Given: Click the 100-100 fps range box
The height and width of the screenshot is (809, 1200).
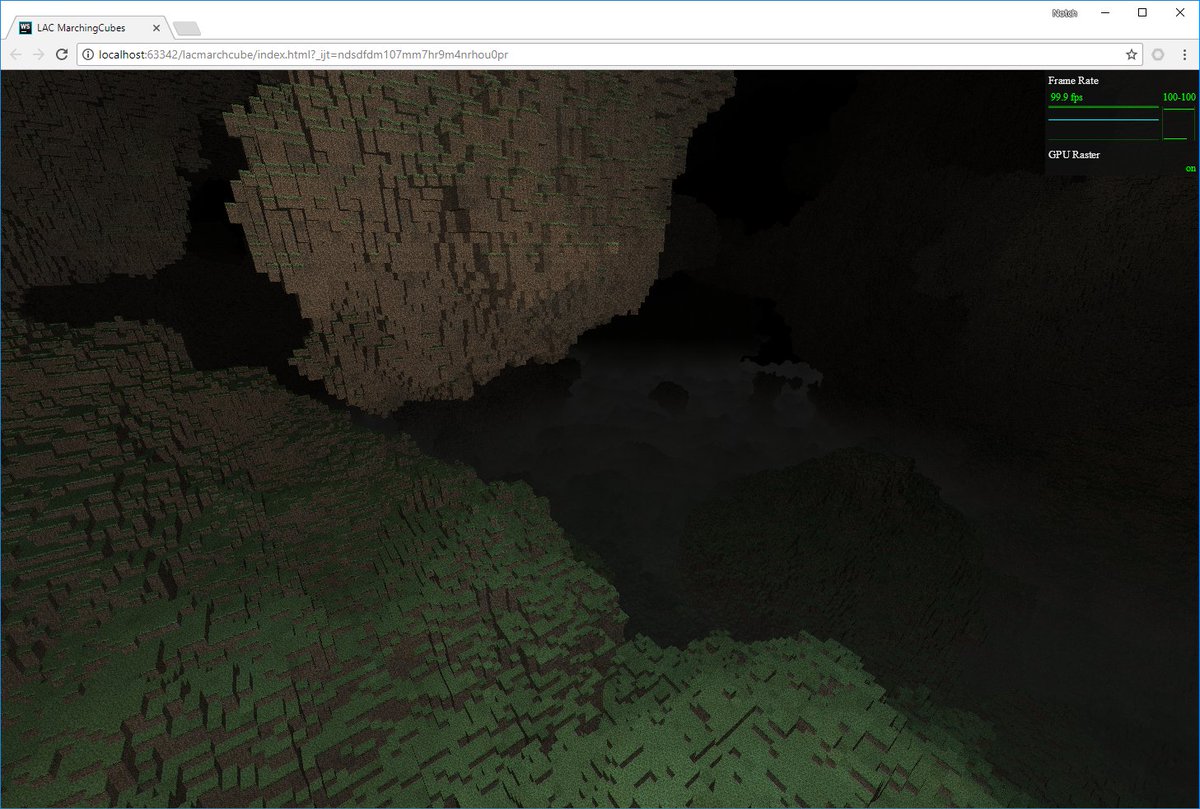Looking at the screenshot, I should [x=1179, y=97].
